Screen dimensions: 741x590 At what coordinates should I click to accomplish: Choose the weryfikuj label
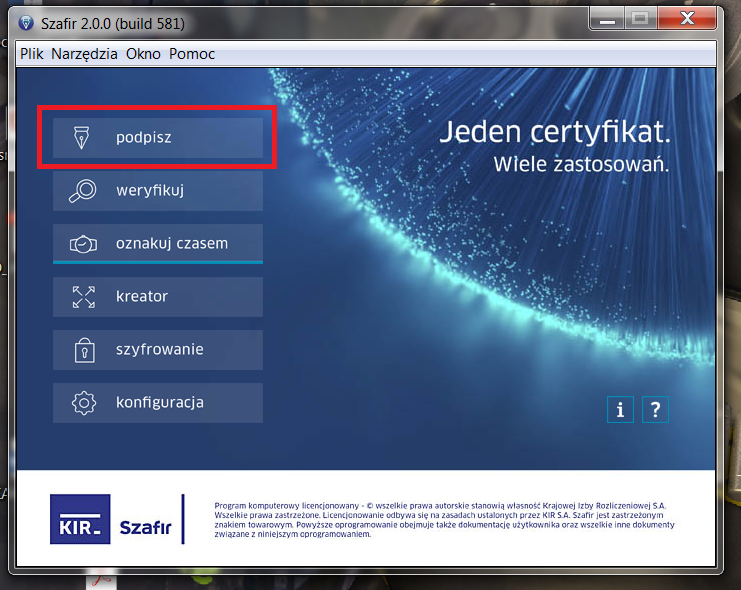pos(150,191)
